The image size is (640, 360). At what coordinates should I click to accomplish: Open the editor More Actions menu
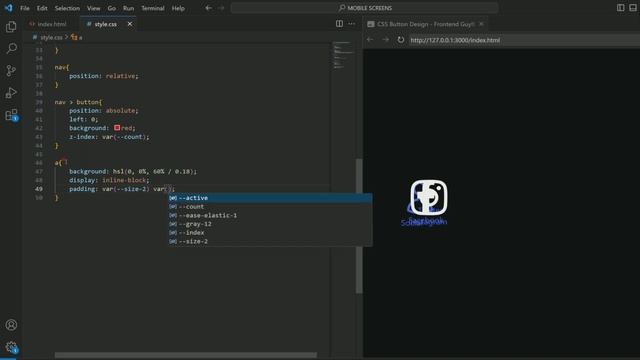pyautogui.click(x=351, y=24)
